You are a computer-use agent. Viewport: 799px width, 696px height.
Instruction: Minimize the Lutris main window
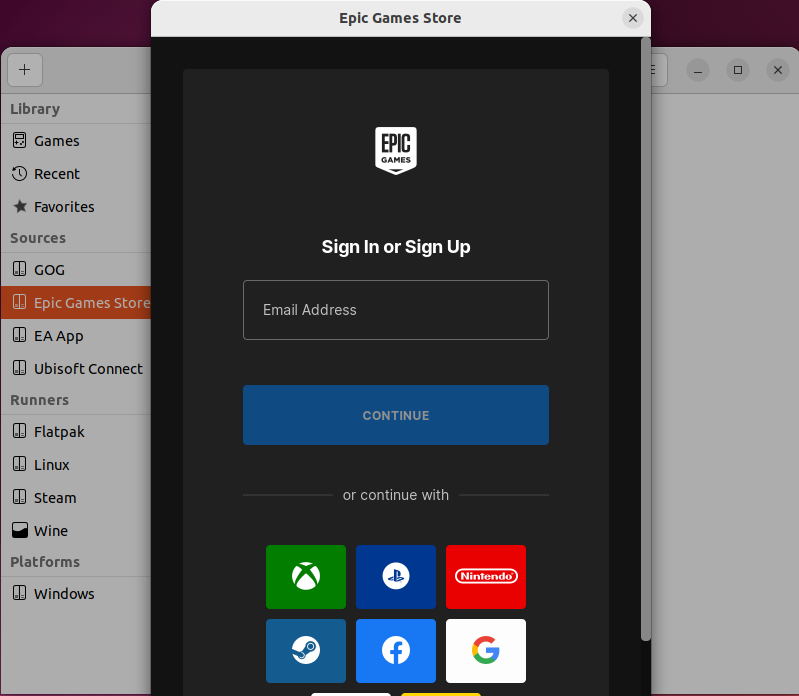698,70
